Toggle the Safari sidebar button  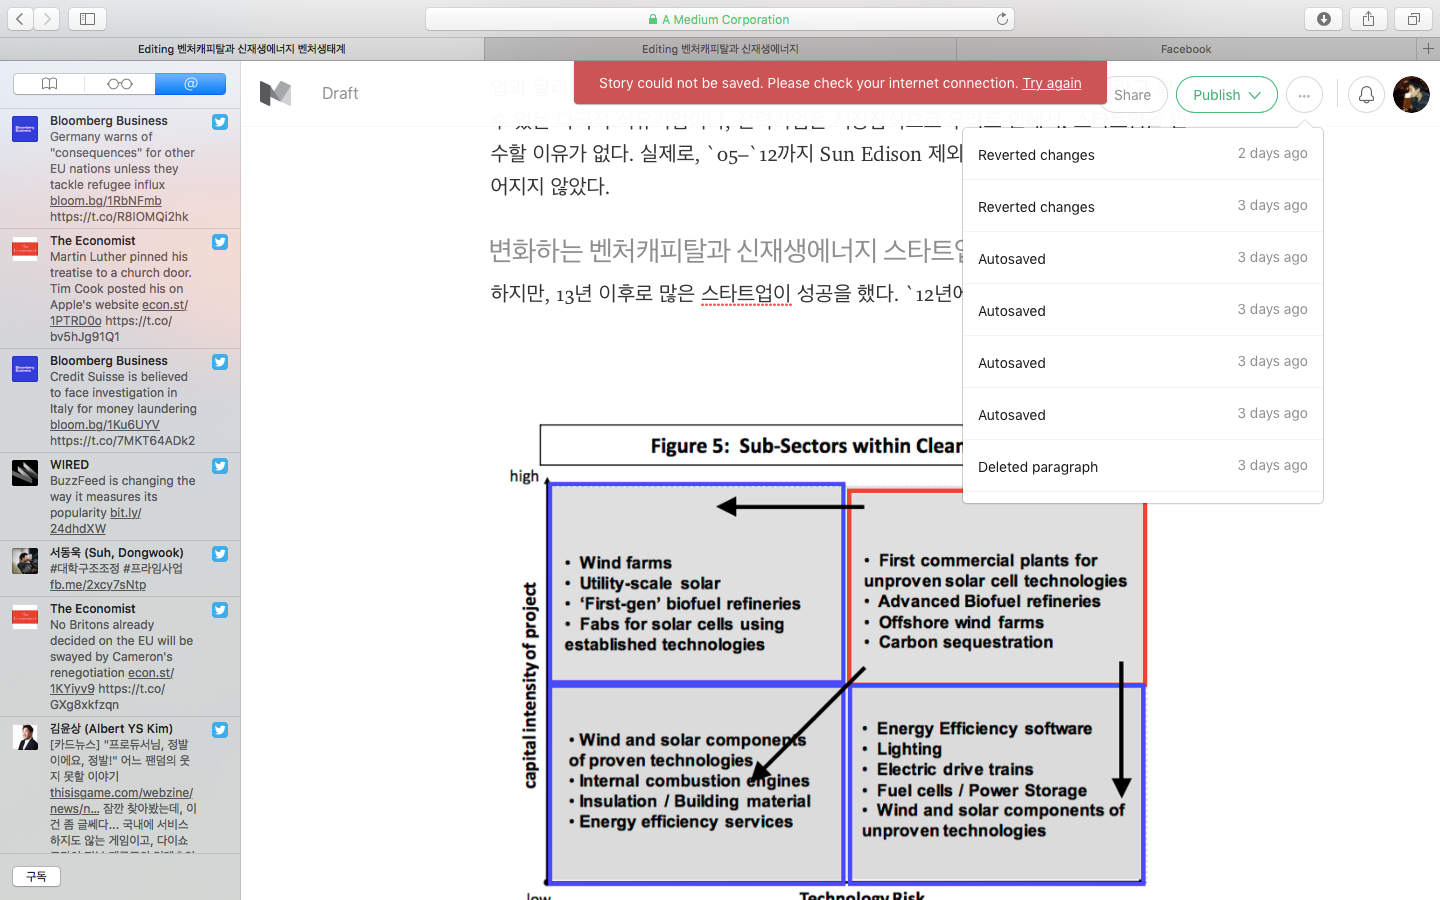[88, 19]
